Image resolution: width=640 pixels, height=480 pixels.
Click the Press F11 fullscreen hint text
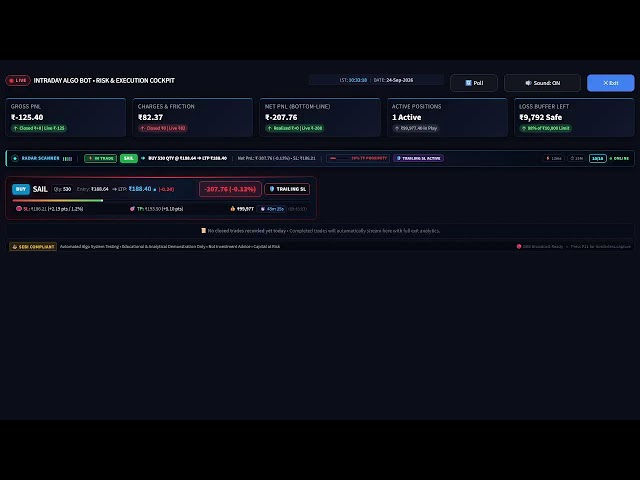pyautogui.click(x=600, y=247)
